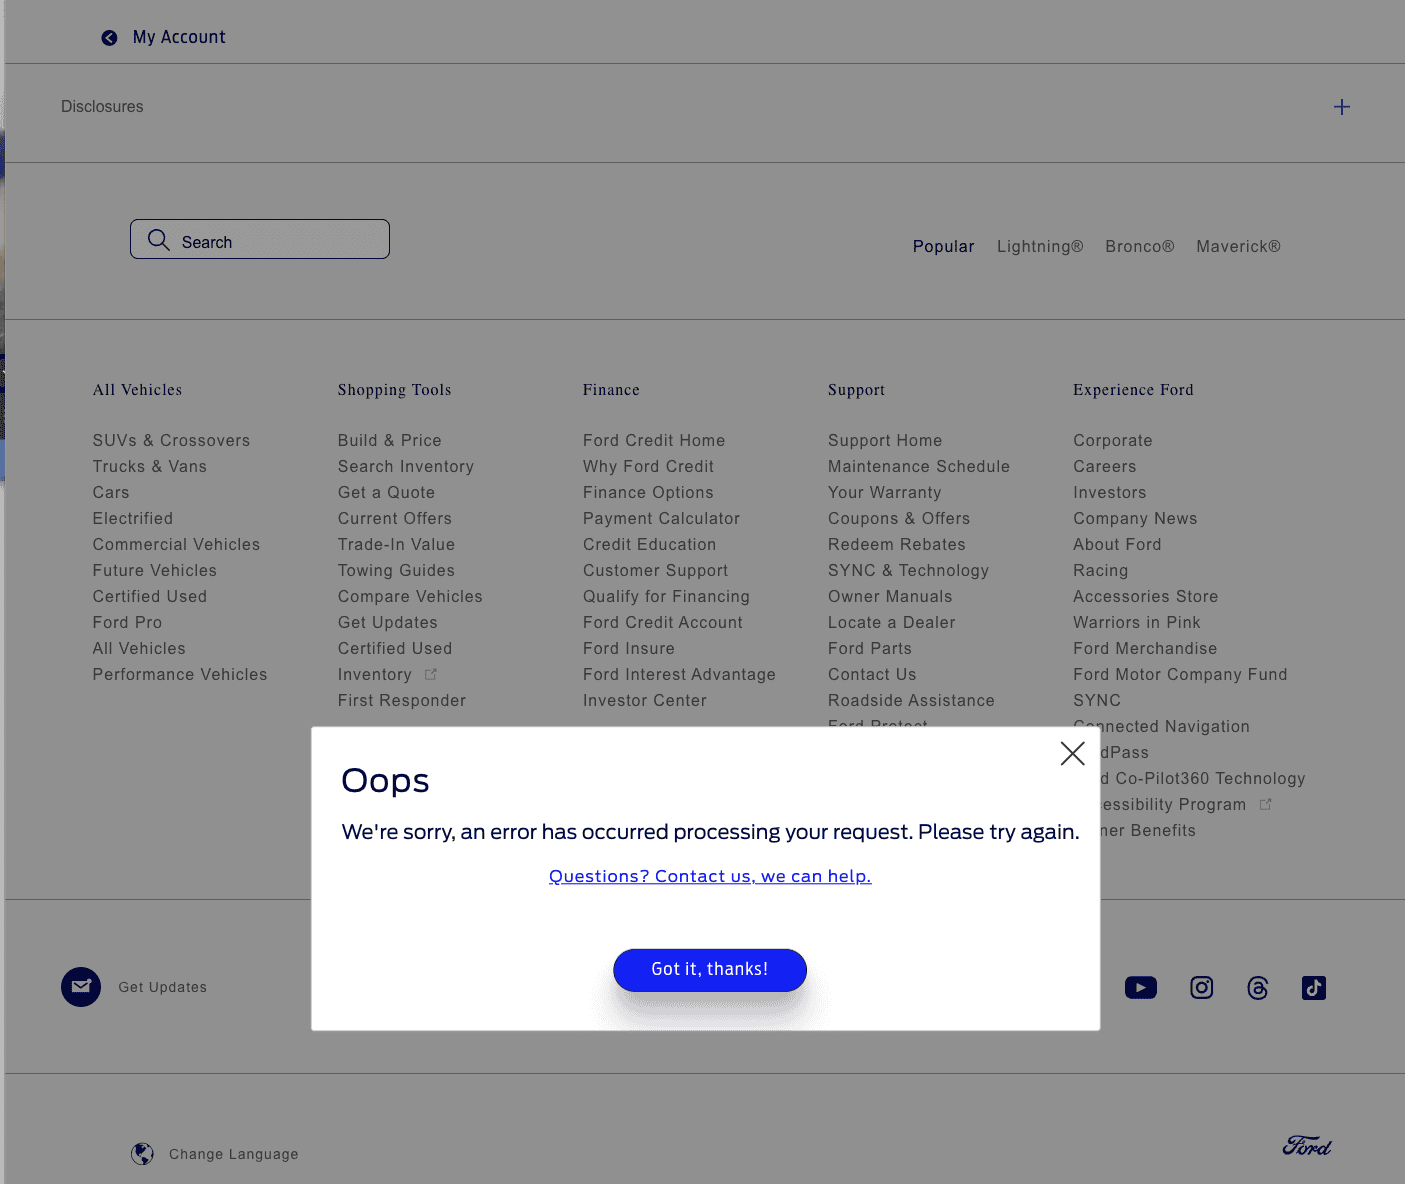
Task: Open Ford's TikTok icon
Action: pos(1313,988)
